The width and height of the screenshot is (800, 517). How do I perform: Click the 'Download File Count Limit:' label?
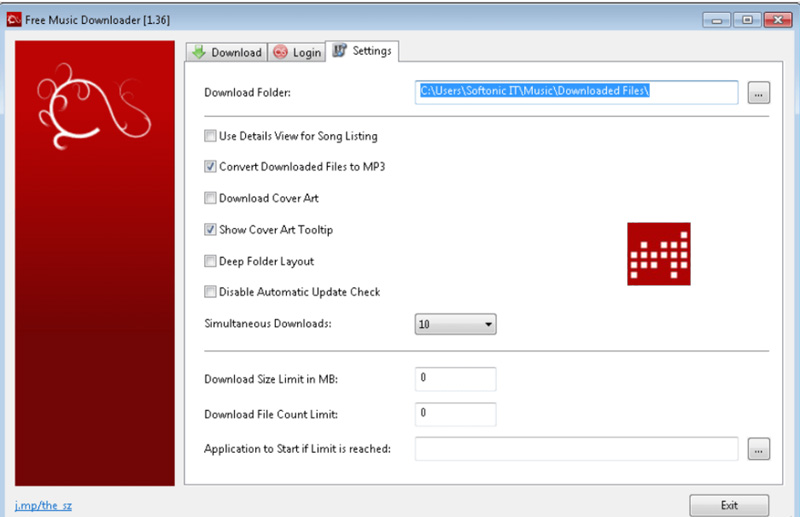click(271, 414)
